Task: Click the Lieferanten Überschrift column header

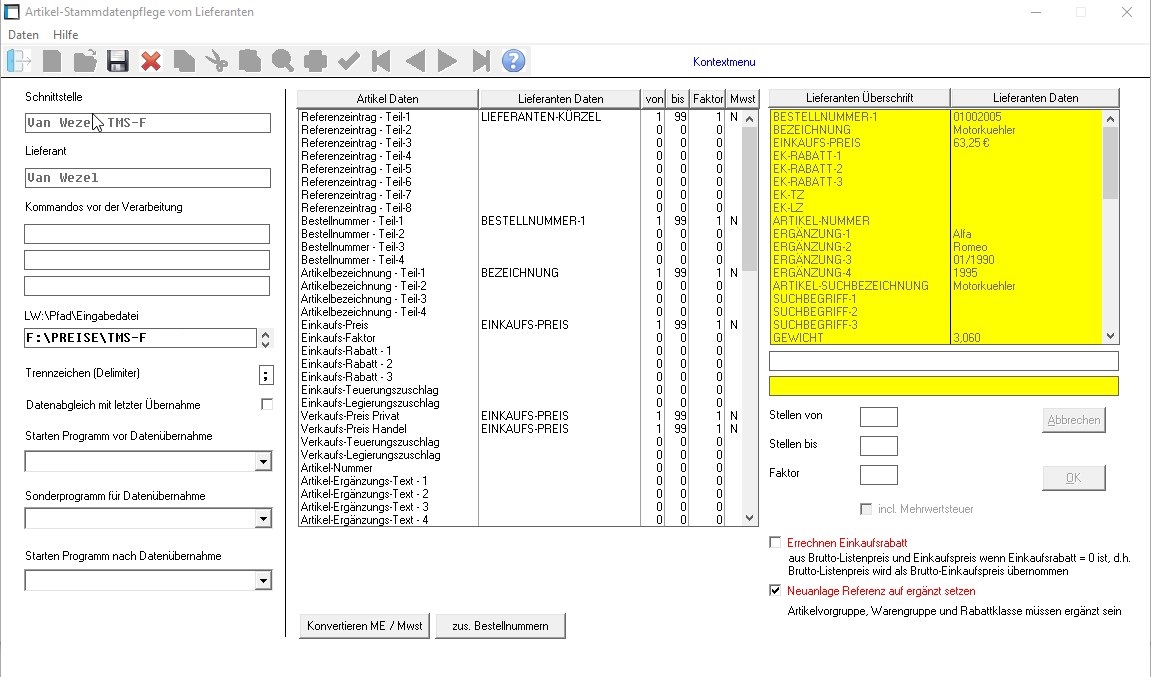Action: (x=860, y=98)
